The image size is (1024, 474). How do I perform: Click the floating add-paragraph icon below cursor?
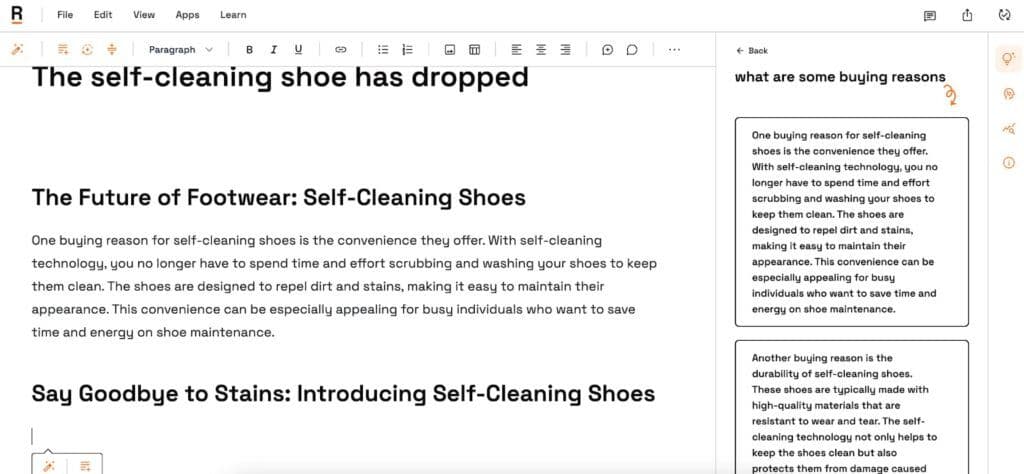point(85,466)
